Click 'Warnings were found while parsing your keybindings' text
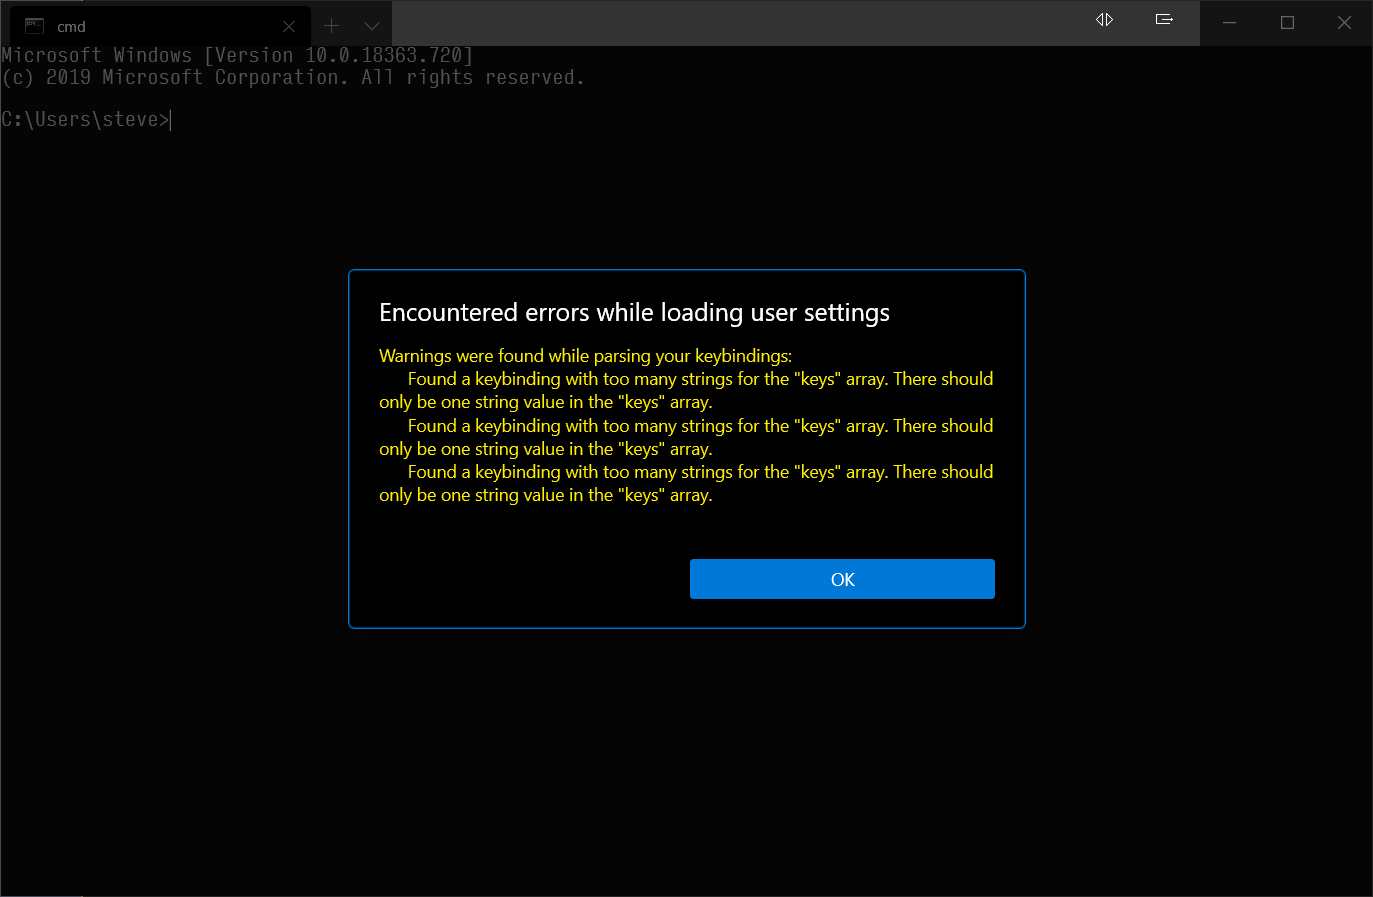Viewport: 1373px width, 897px height. pyautogui.click(x=585, y=356)
